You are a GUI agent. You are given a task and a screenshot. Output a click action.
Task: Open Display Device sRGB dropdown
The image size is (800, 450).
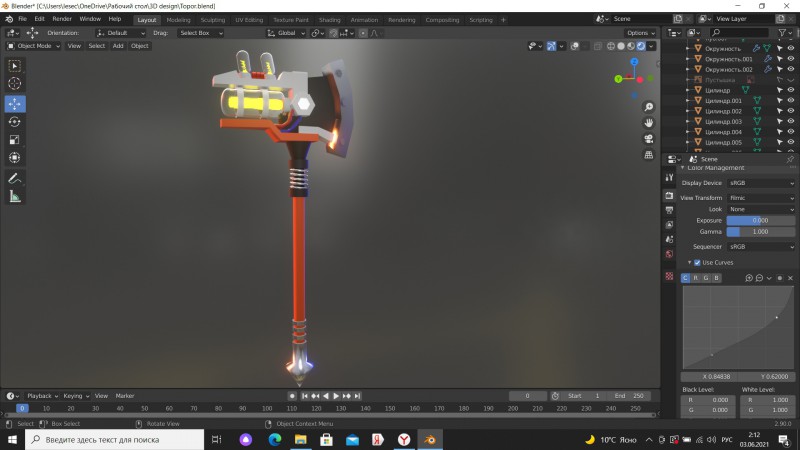(761, 183)
